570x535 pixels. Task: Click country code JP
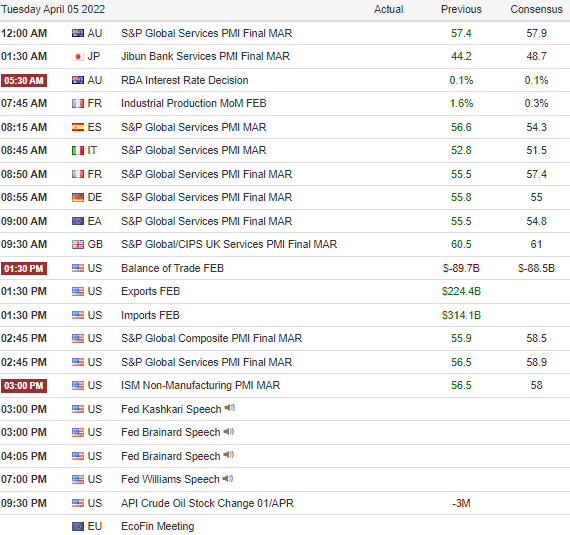point(94,56)
